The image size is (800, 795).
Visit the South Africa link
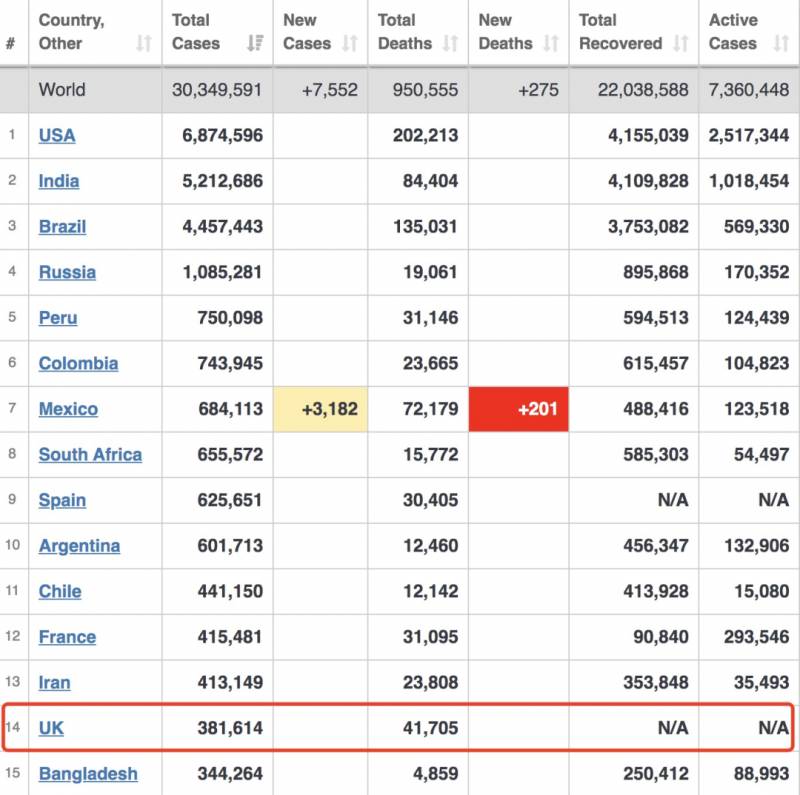[90, 454]
